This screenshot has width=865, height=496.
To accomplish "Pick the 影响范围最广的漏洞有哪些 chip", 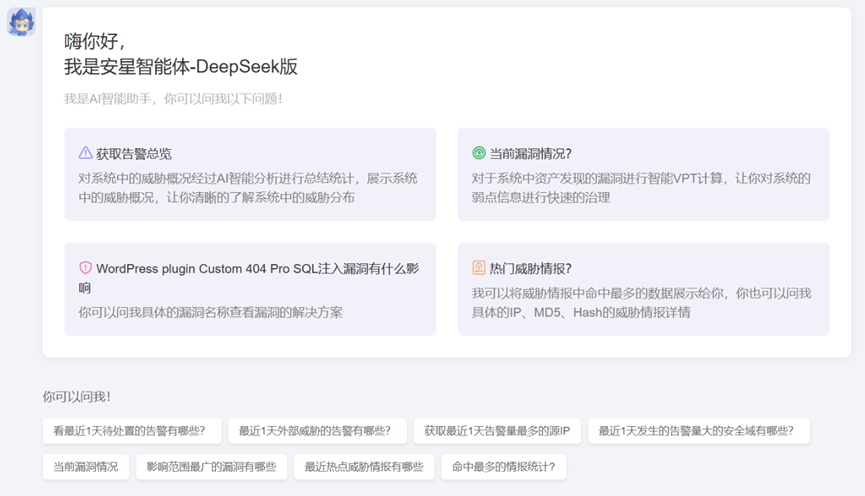I will [211, 467].
